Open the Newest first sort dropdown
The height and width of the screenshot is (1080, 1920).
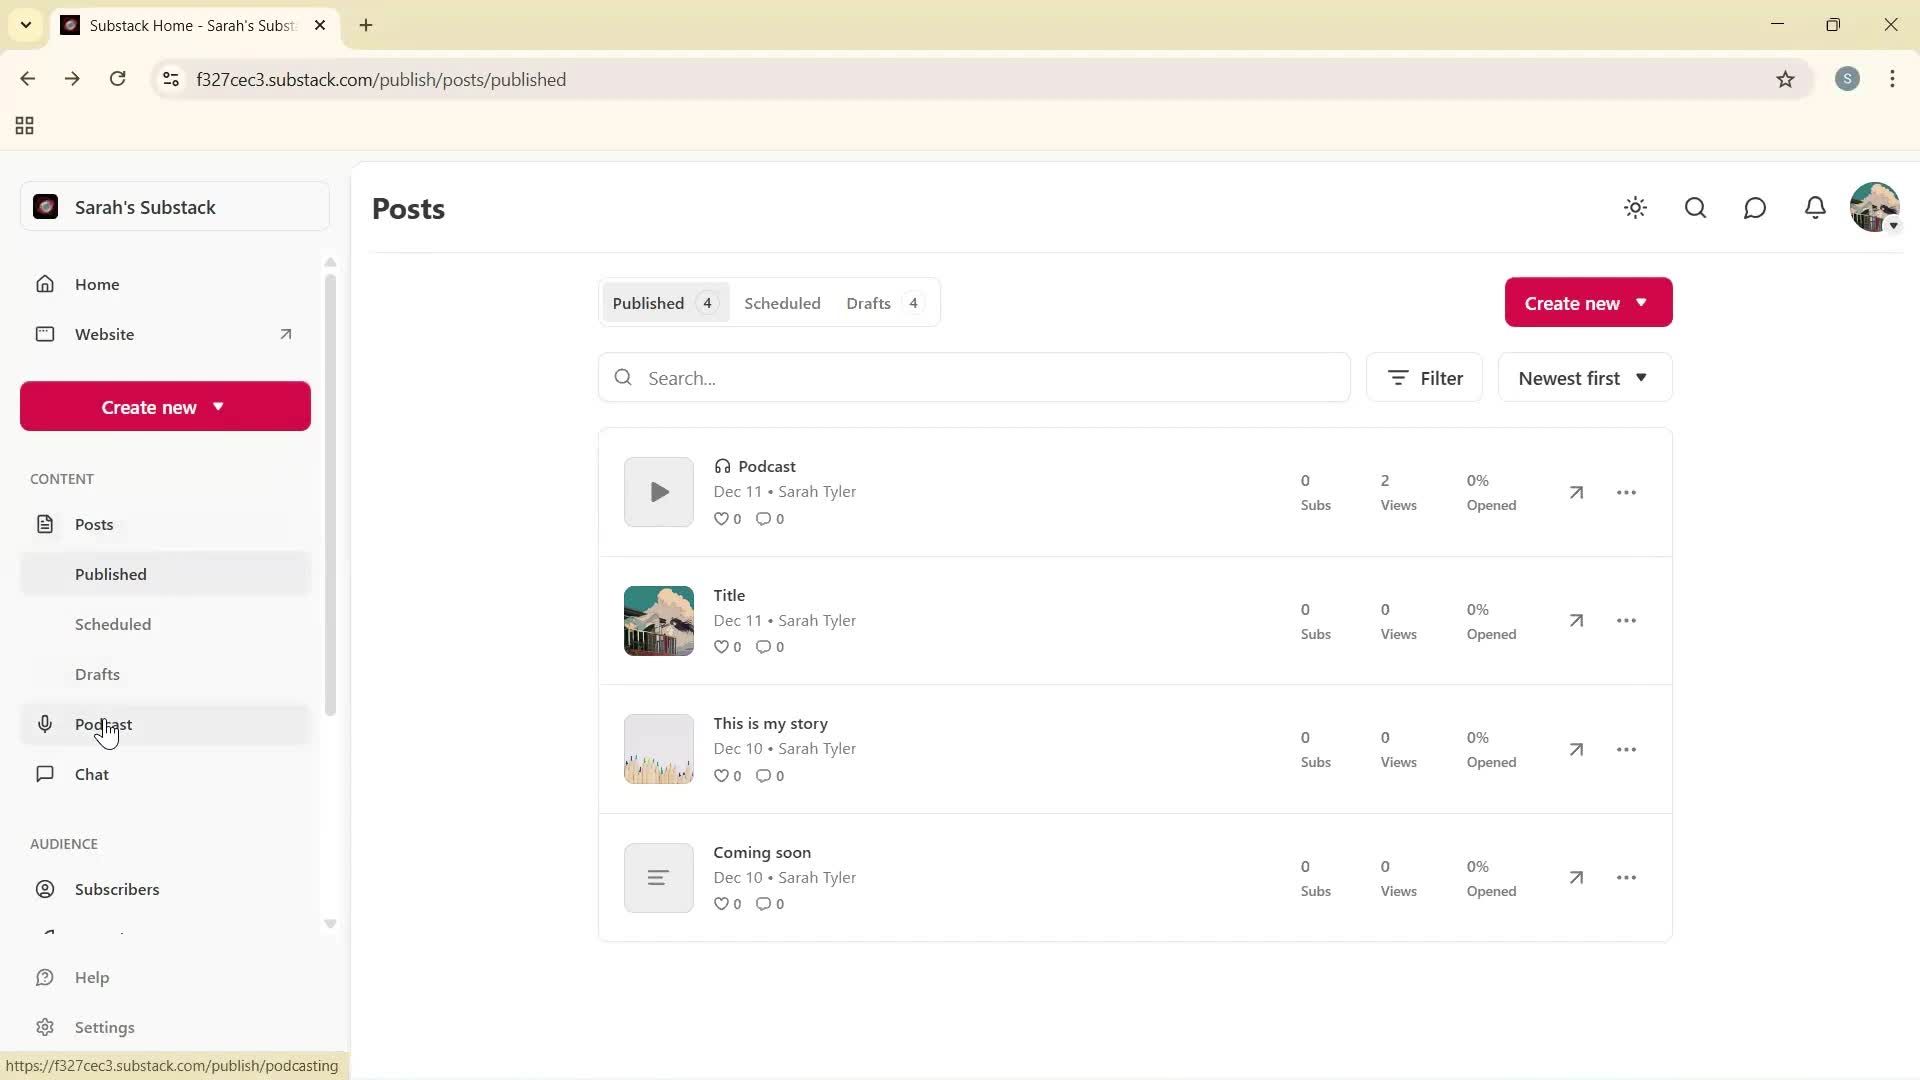[1583, 377]
